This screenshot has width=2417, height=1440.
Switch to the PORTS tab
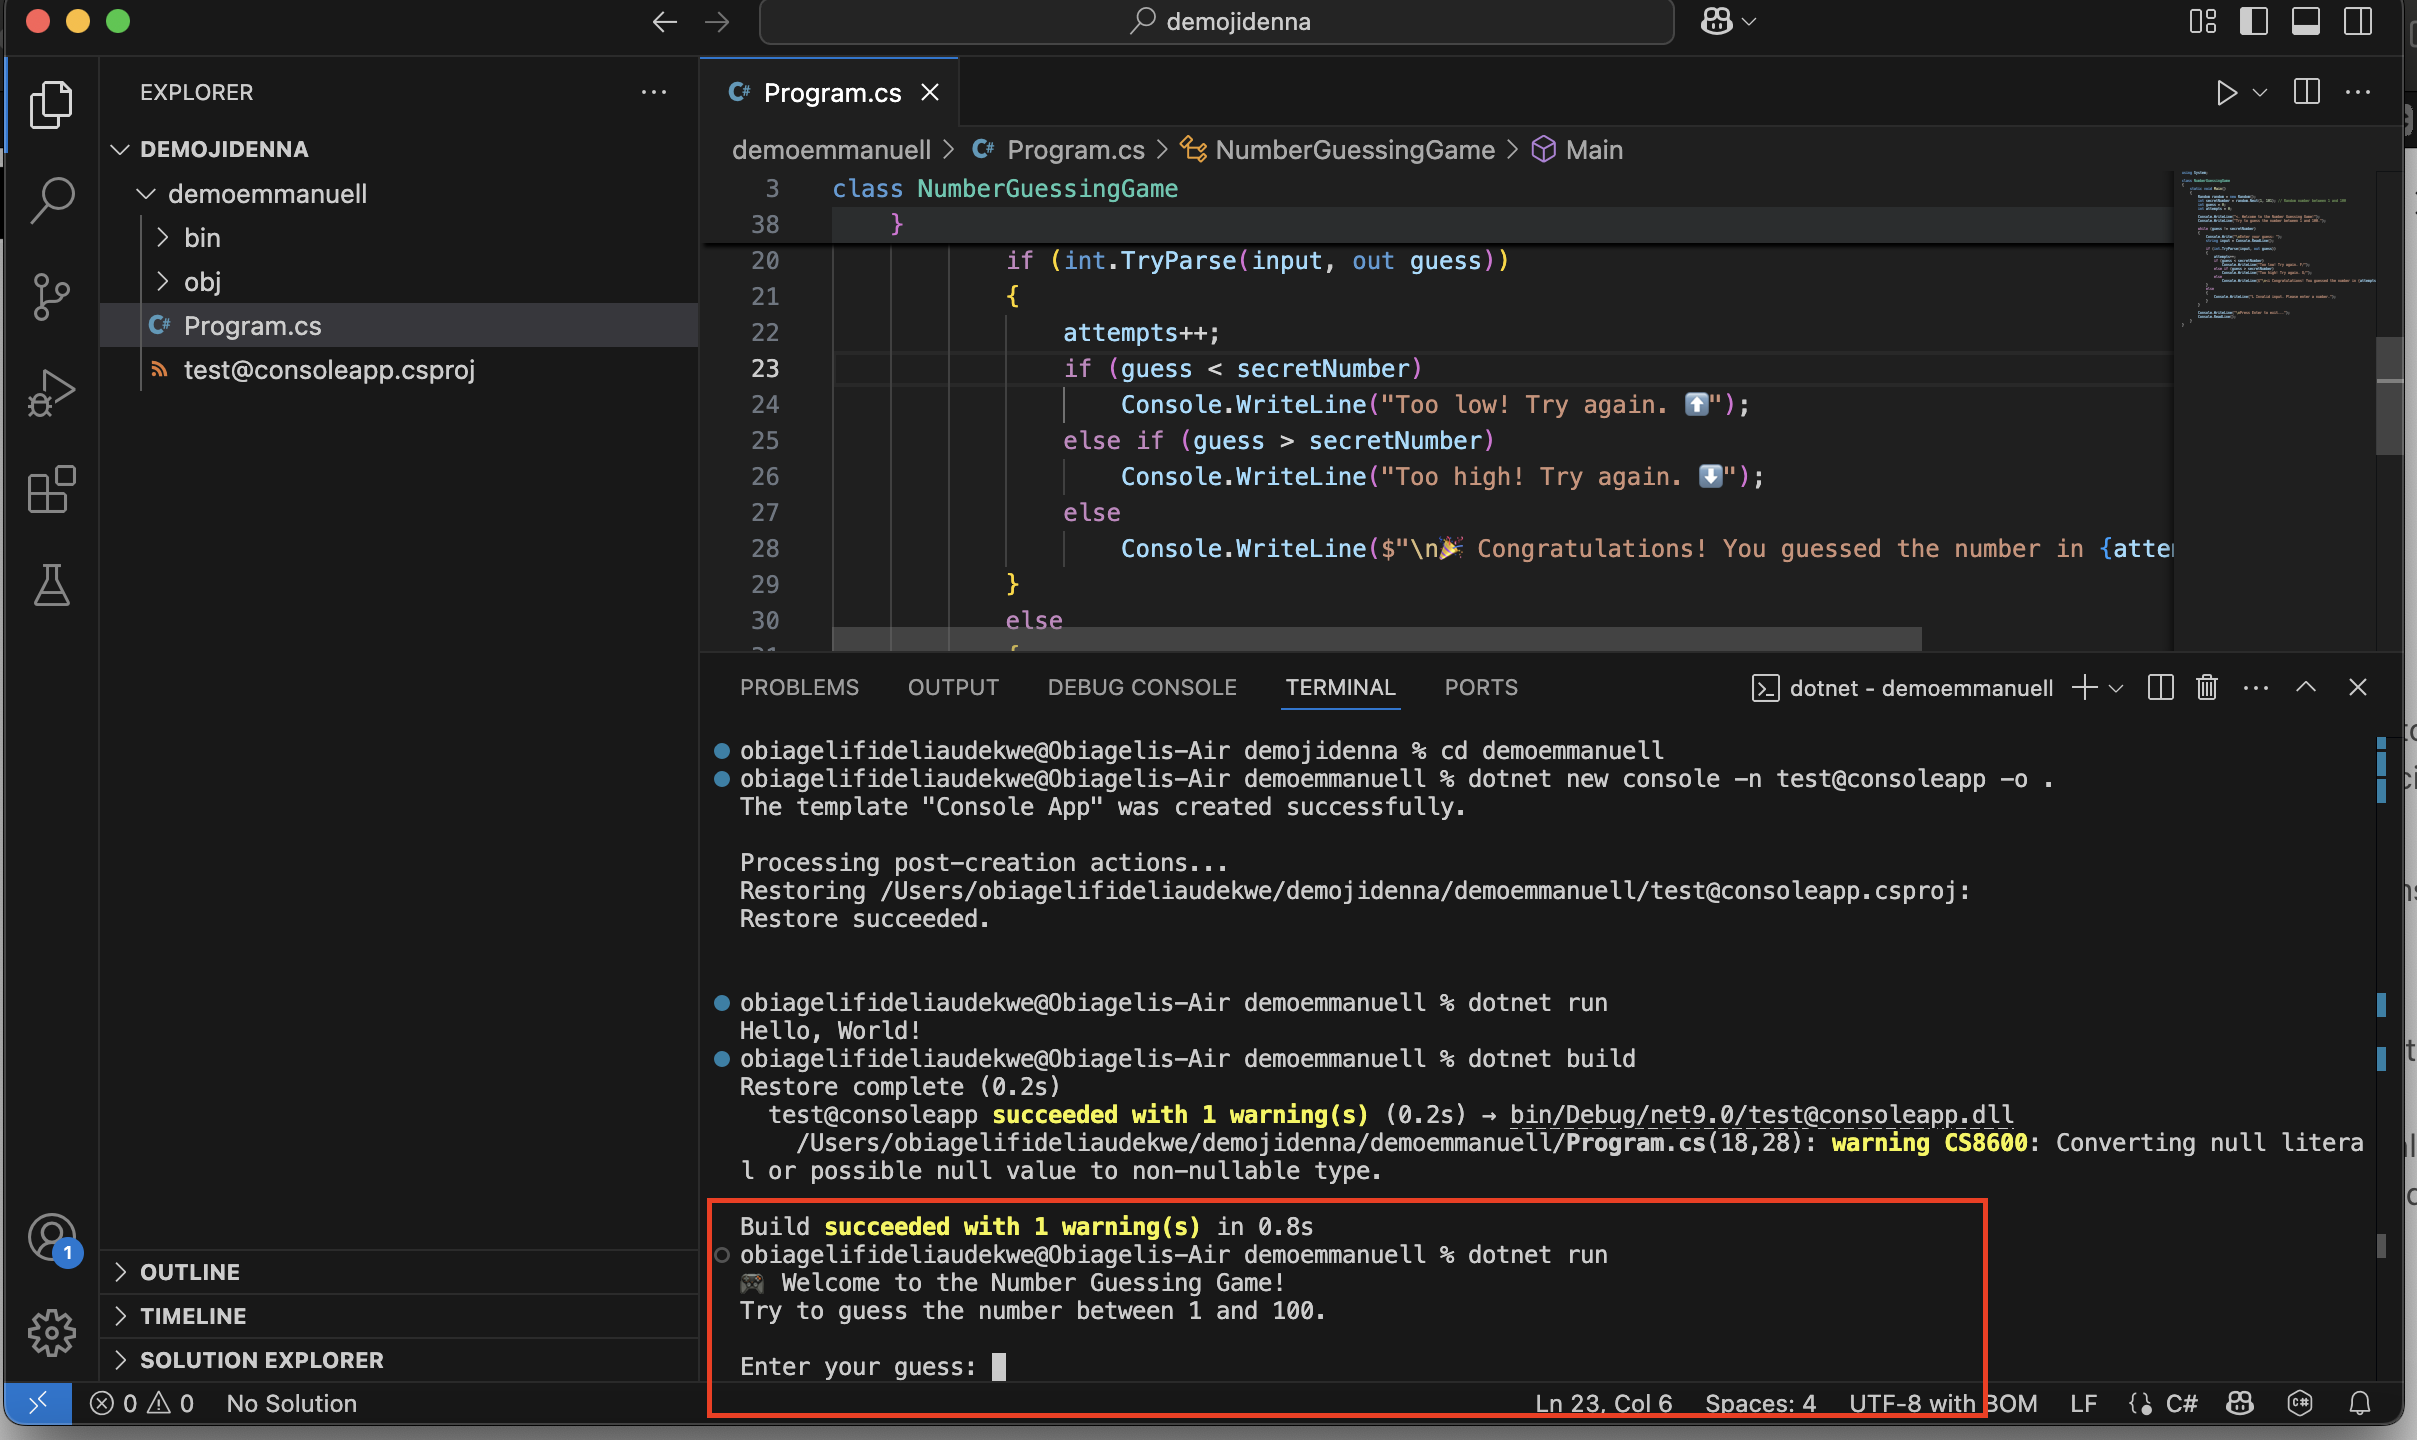pyautogui.click(x=1481, y=688)
